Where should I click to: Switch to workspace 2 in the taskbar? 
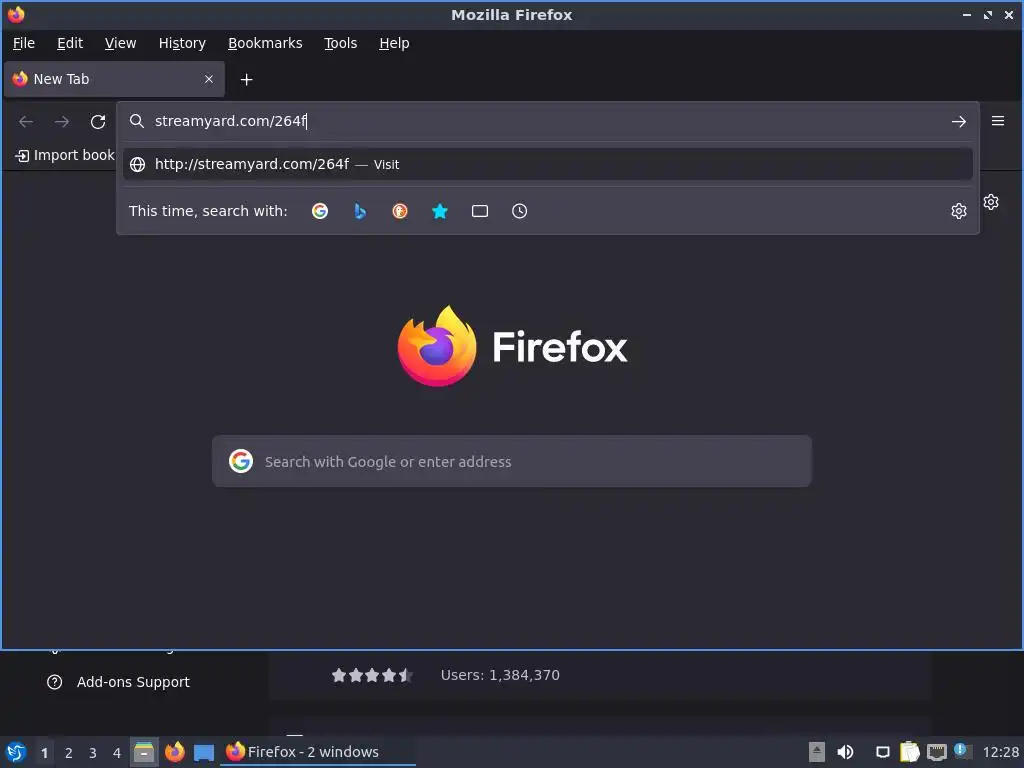pyautogui.click(x=69, y=753)
